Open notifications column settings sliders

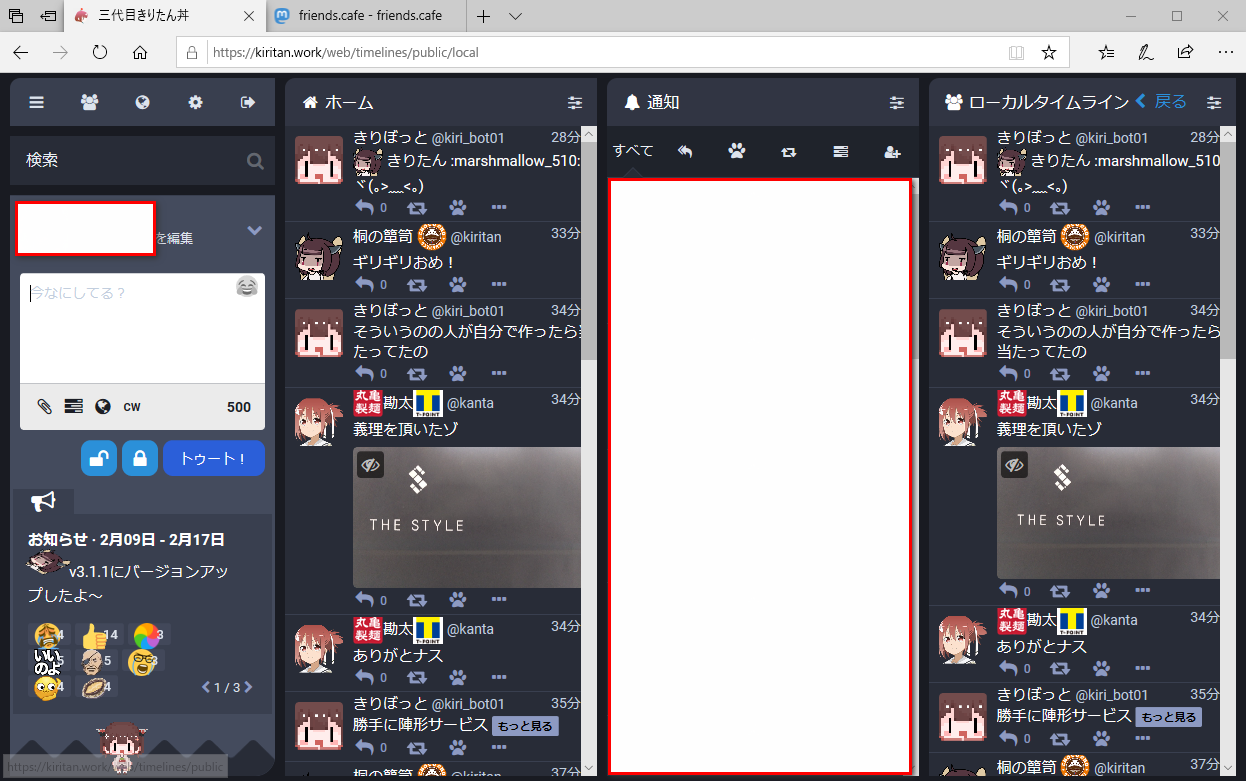click(897, 102)
